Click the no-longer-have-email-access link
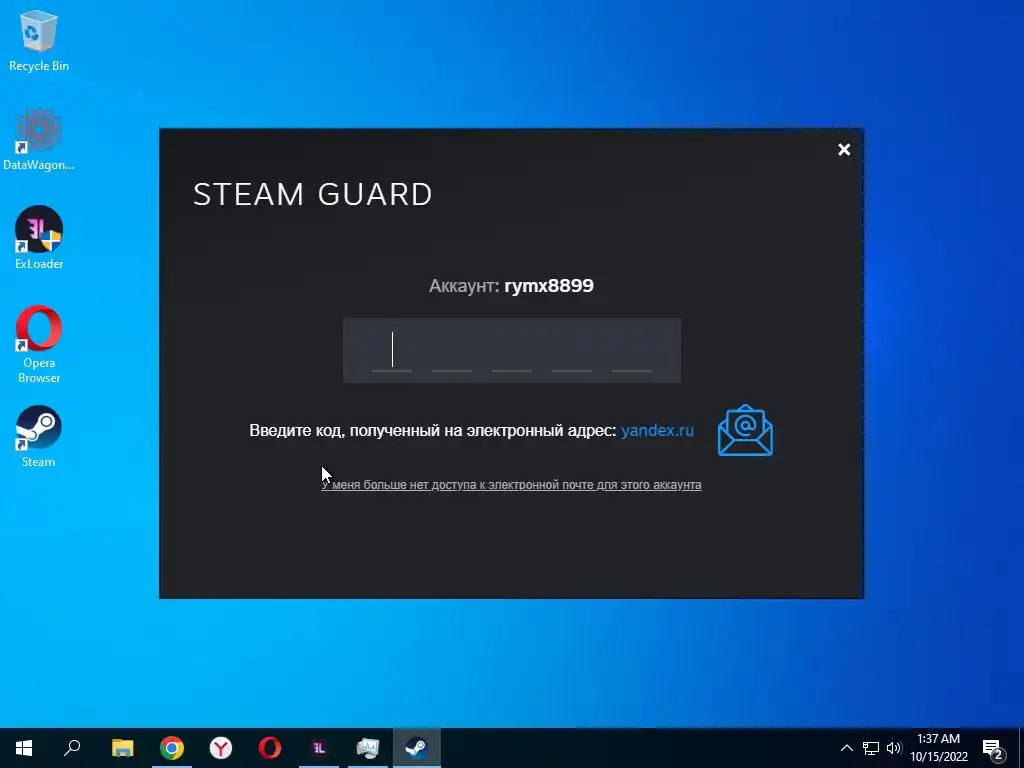This screenshot has height=768, width=1024. click(511, 485)
